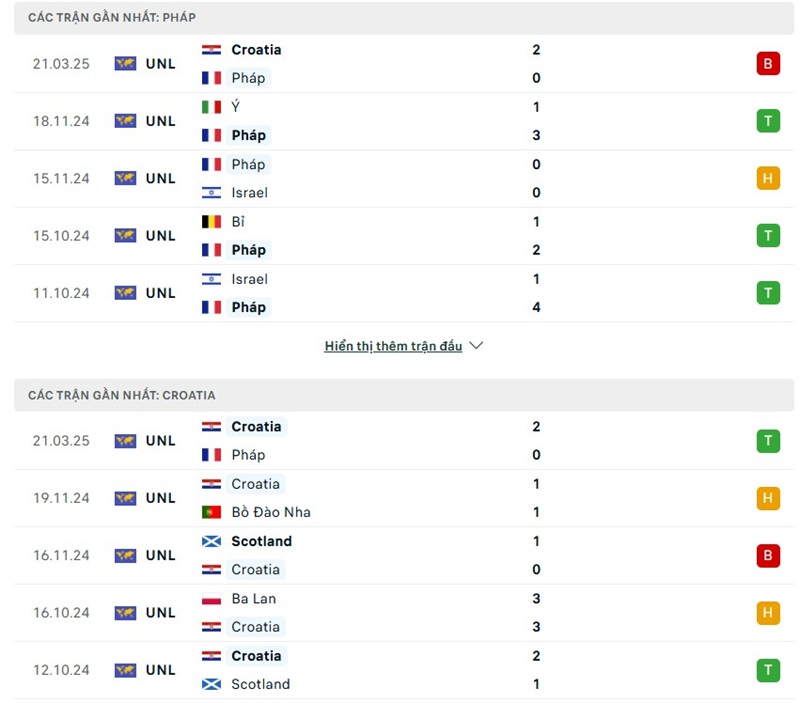800x703 pixels.
Task: Click Belgium flag icon next to Bỉ
Action: pos(211,222)
